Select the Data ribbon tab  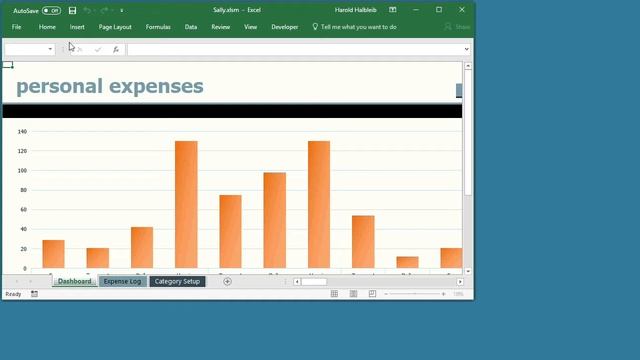(x=191, y=27)
